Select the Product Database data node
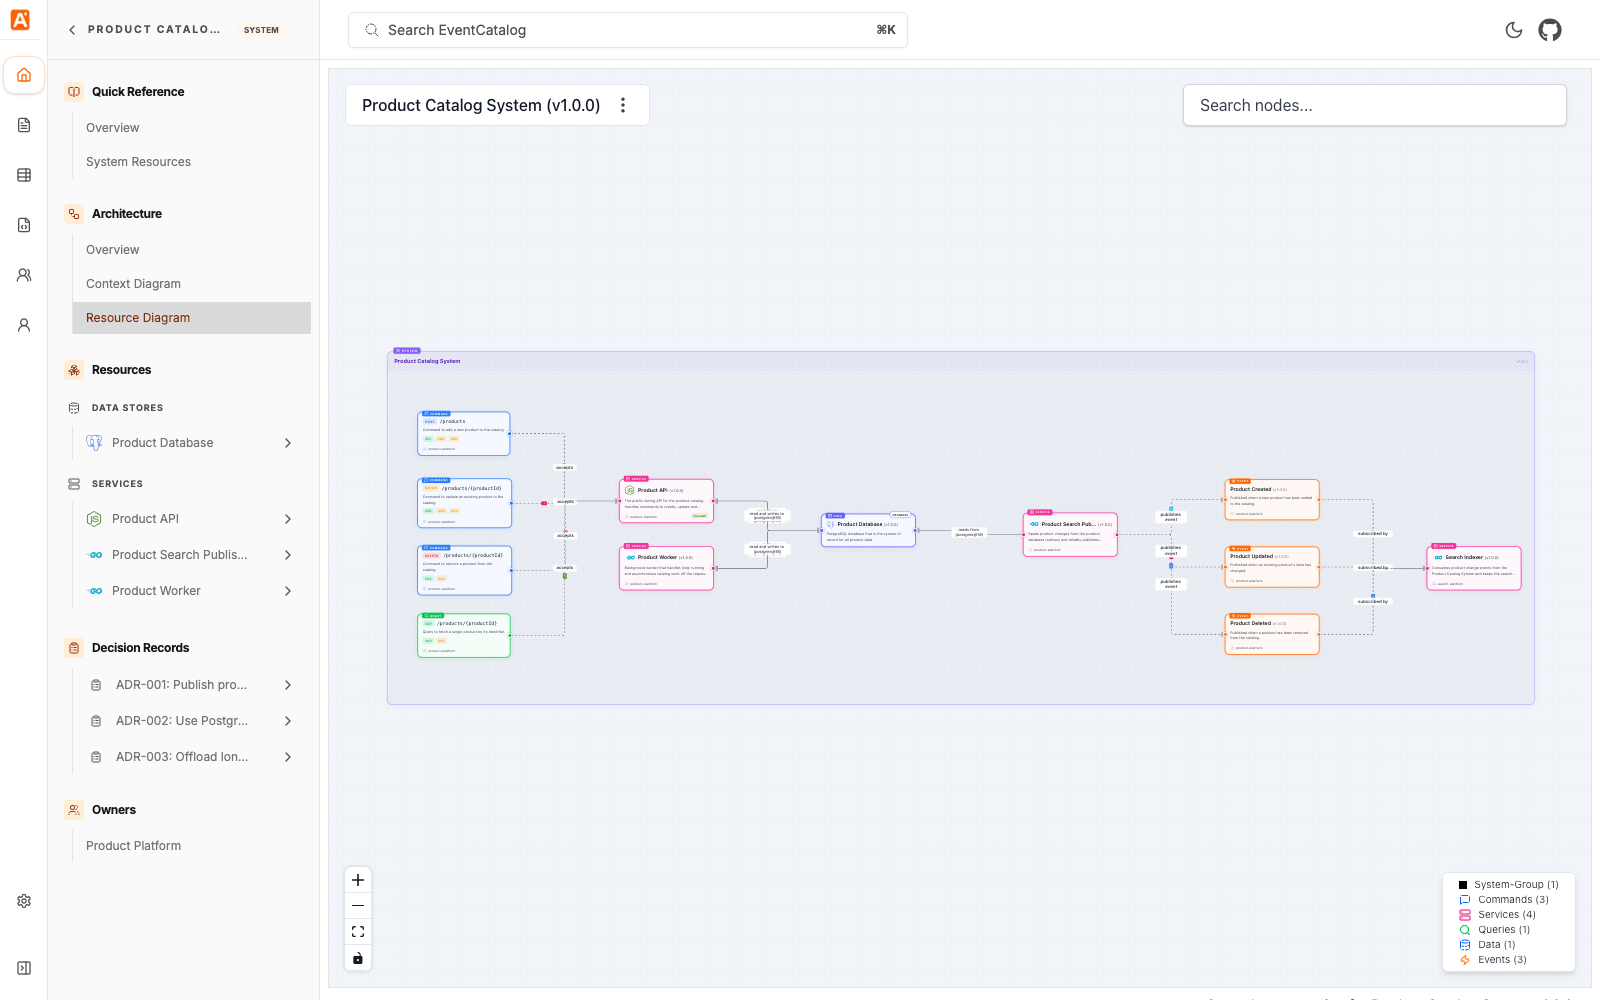Image resolution: width=1600 pixels, height=1000 pixels. pos(869,530)
